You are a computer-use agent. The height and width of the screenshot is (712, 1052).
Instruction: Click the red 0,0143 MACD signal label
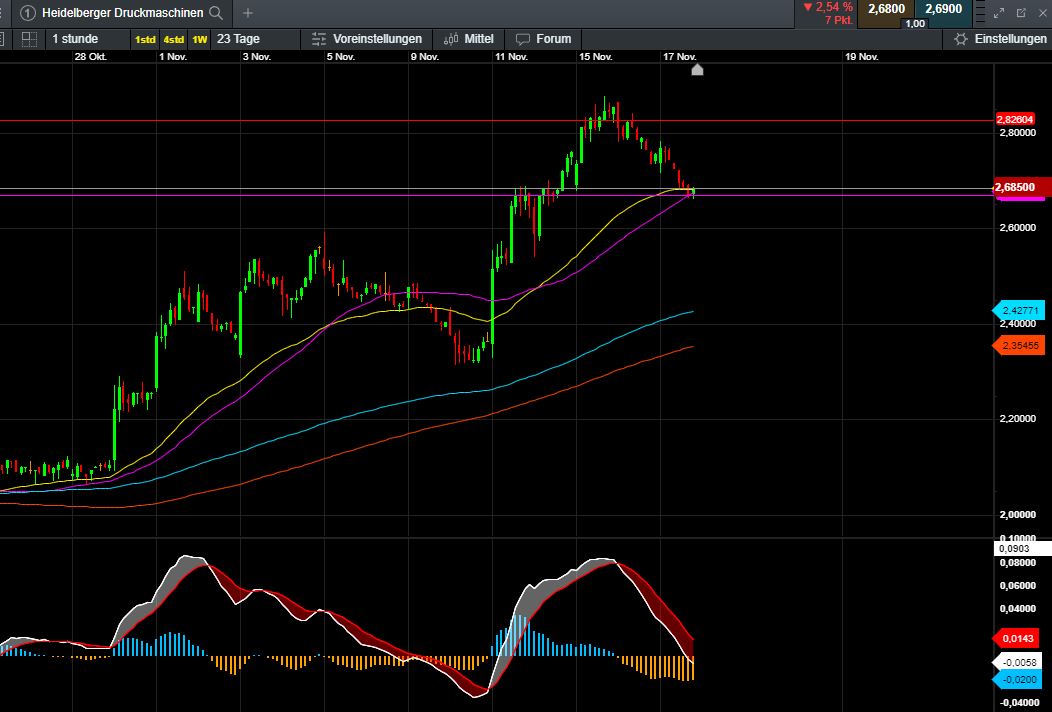coord(1018,638)
